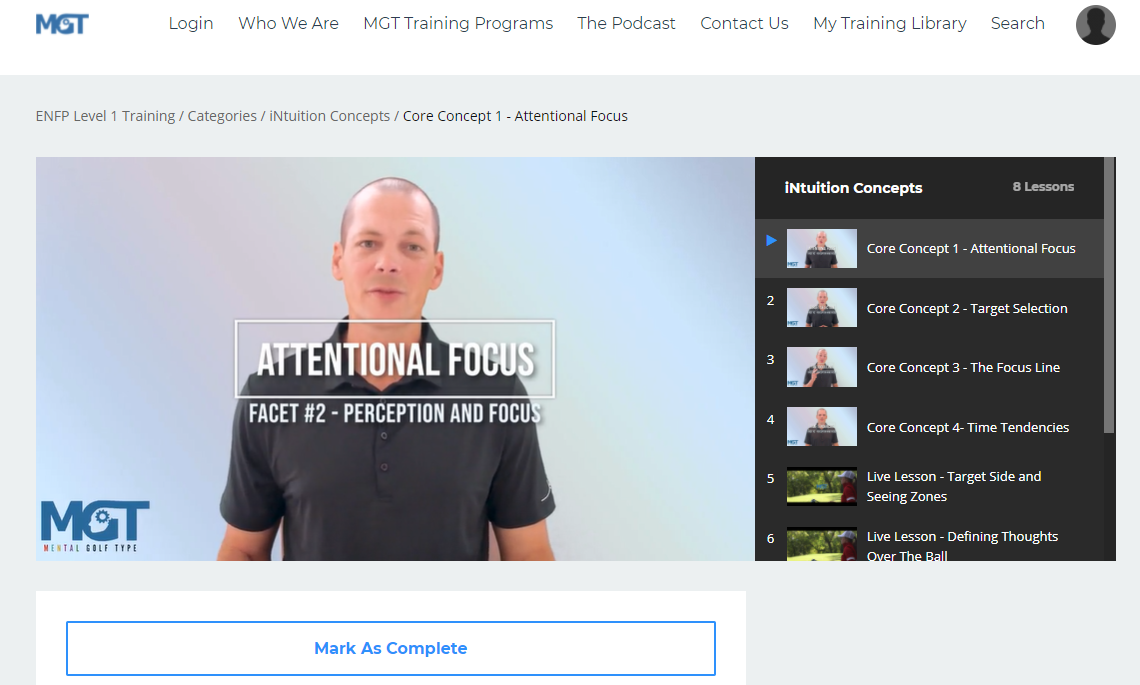The width and height of the screenshot is (1140, 685).
Task: Click Search in the navigation bar
Action: [1017, 23]
